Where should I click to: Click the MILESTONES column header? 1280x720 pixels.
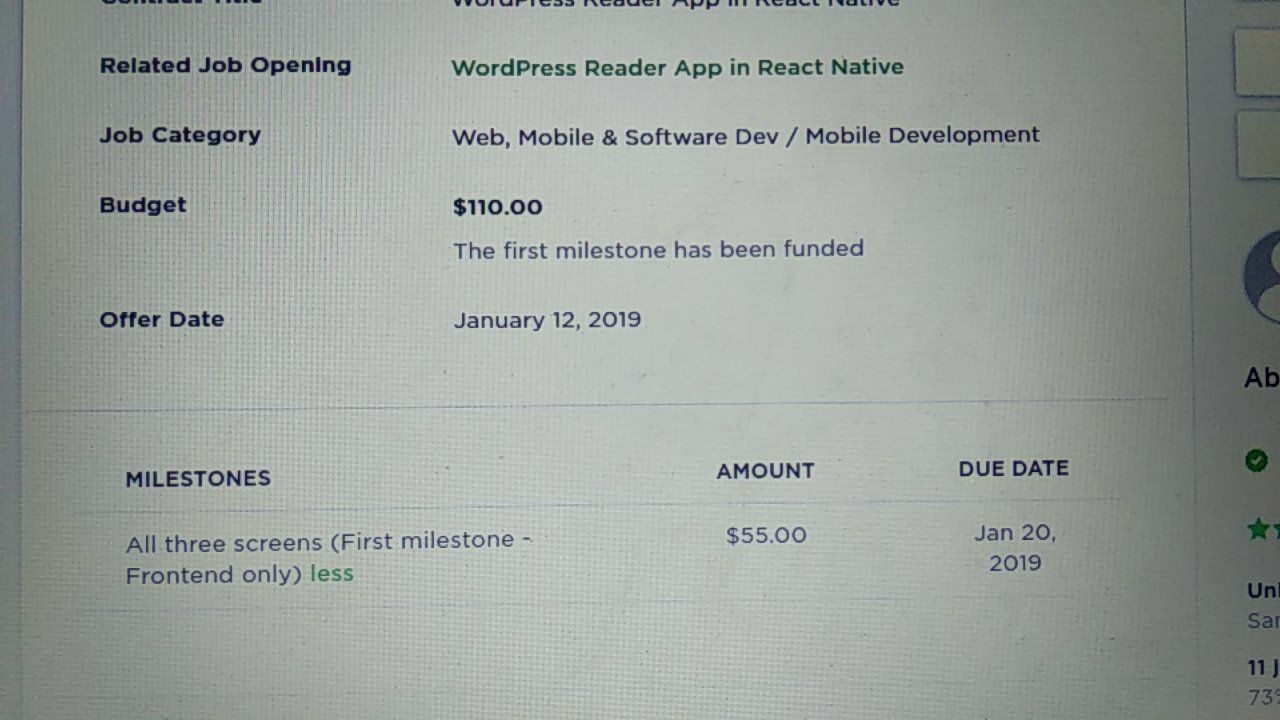[x=198, y=478]
